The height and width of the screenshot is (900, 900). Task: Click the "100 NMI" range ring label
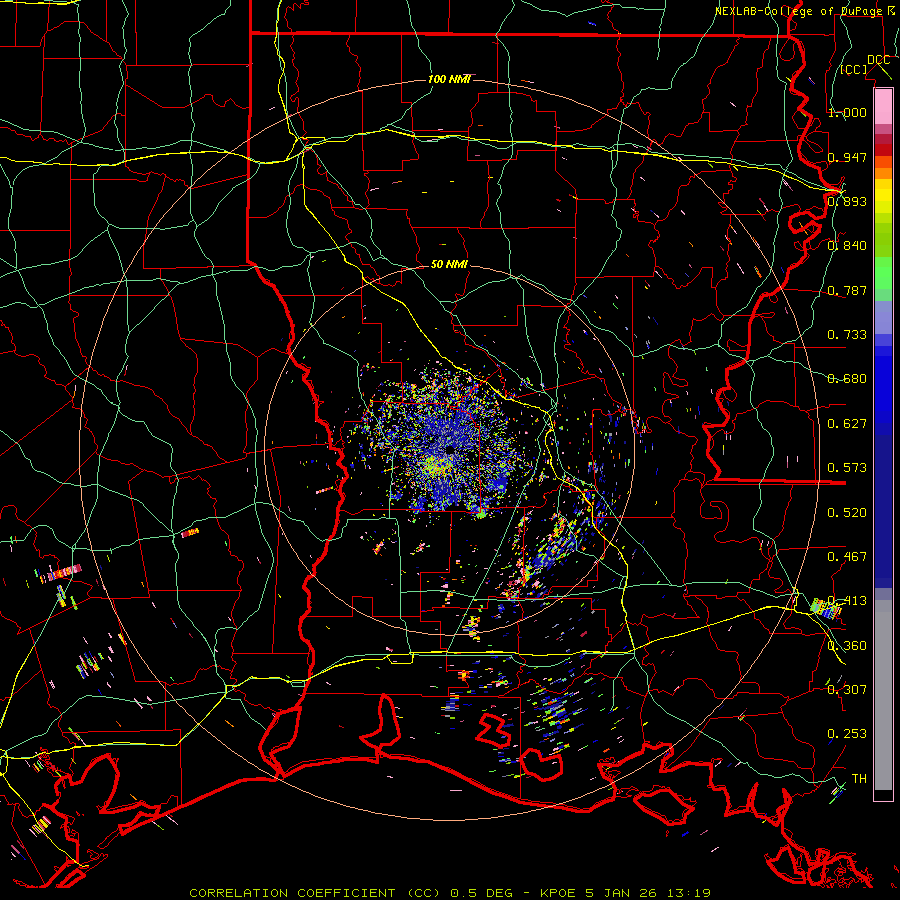coord(449,79)
